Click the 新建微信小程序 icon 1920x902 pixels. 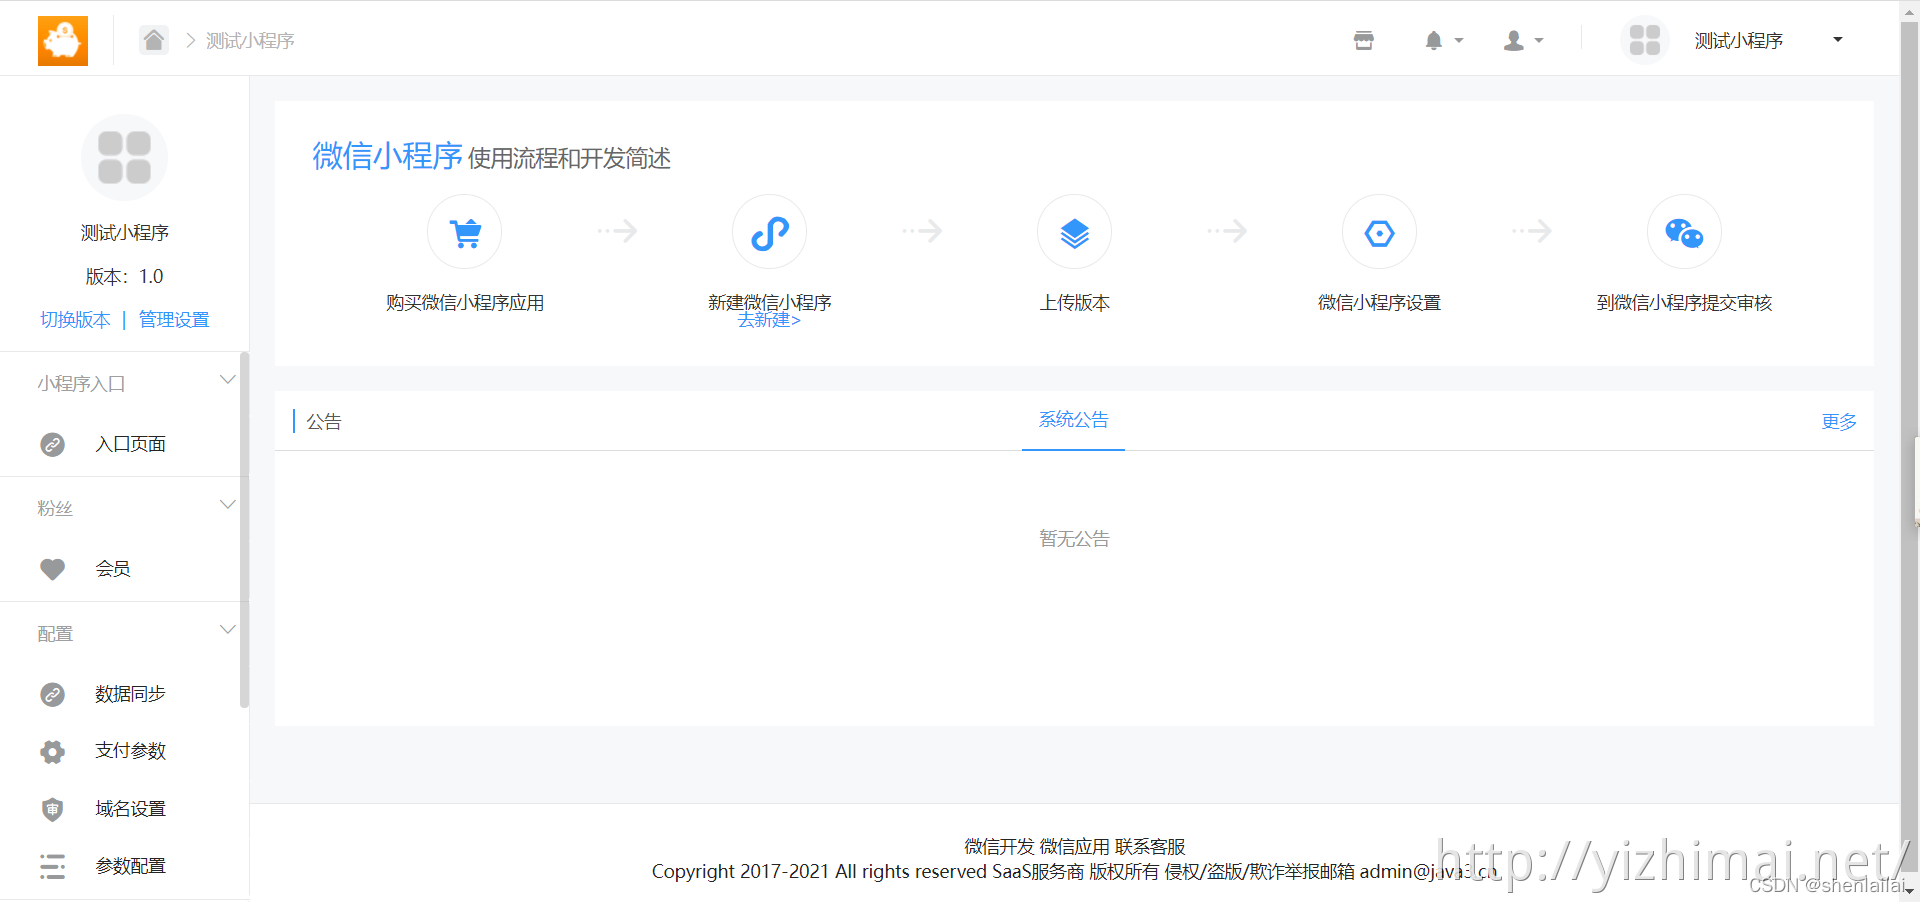(x=768, y=231)
